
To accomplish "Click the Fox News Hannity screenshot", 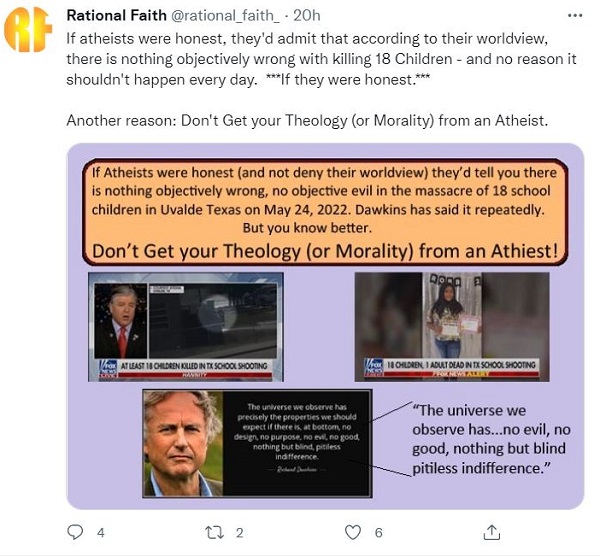I will (x=186, y=327).
